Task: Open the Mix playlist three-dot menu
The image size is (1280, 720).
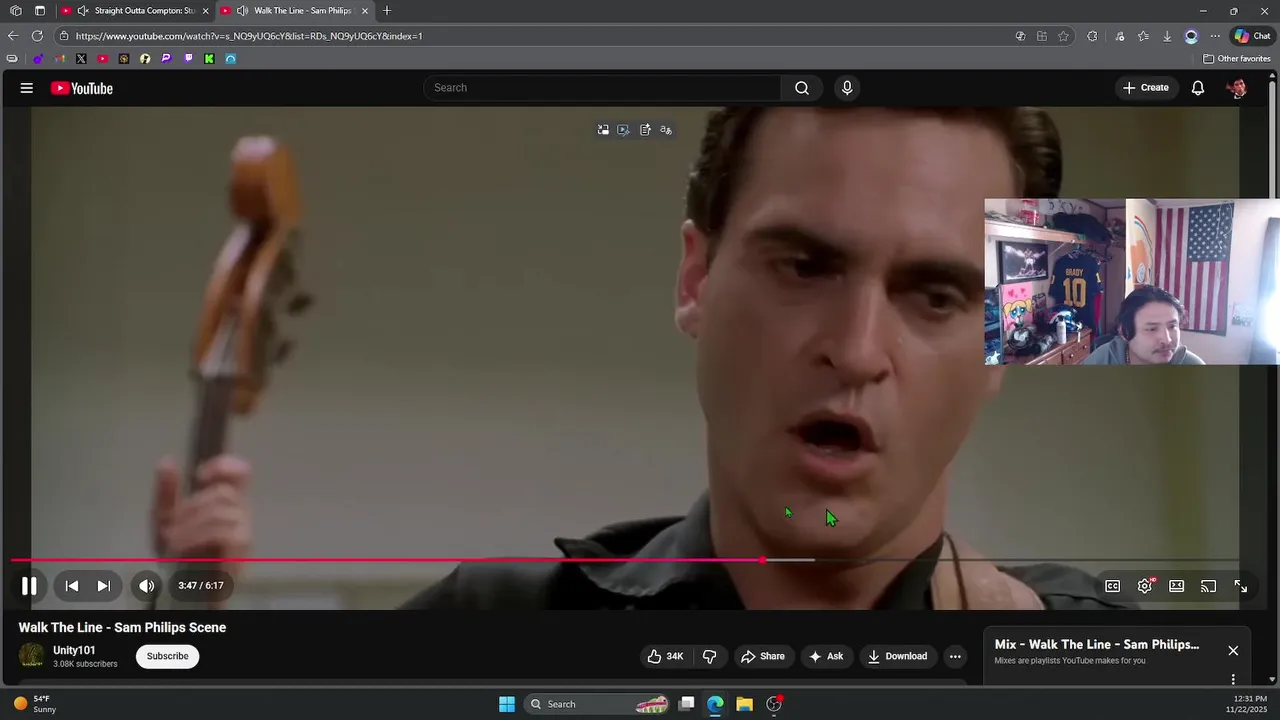Action: pos(1233,679)
